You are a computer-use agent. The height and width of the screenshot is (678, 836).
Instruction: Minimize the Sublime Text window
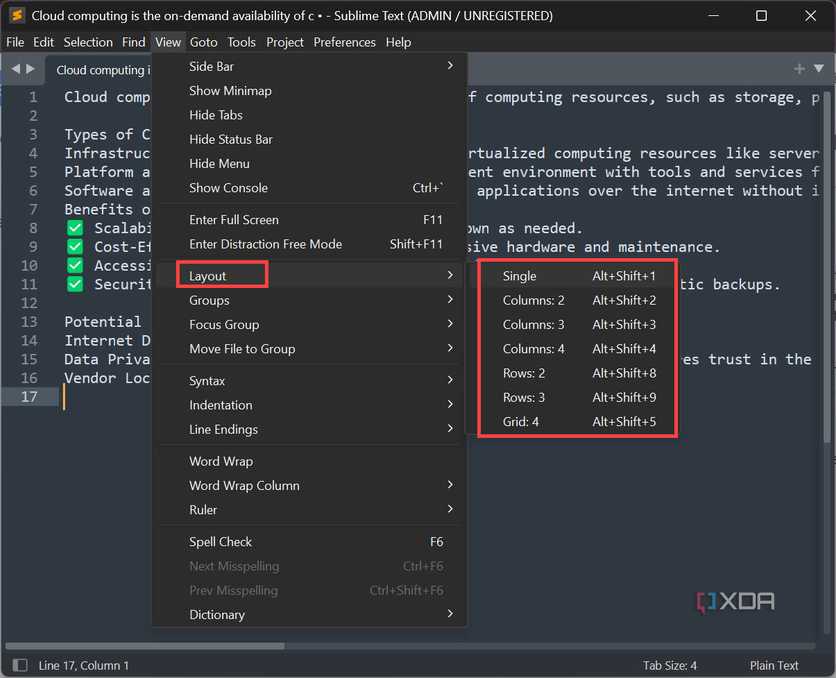click(x=713, y=15)
